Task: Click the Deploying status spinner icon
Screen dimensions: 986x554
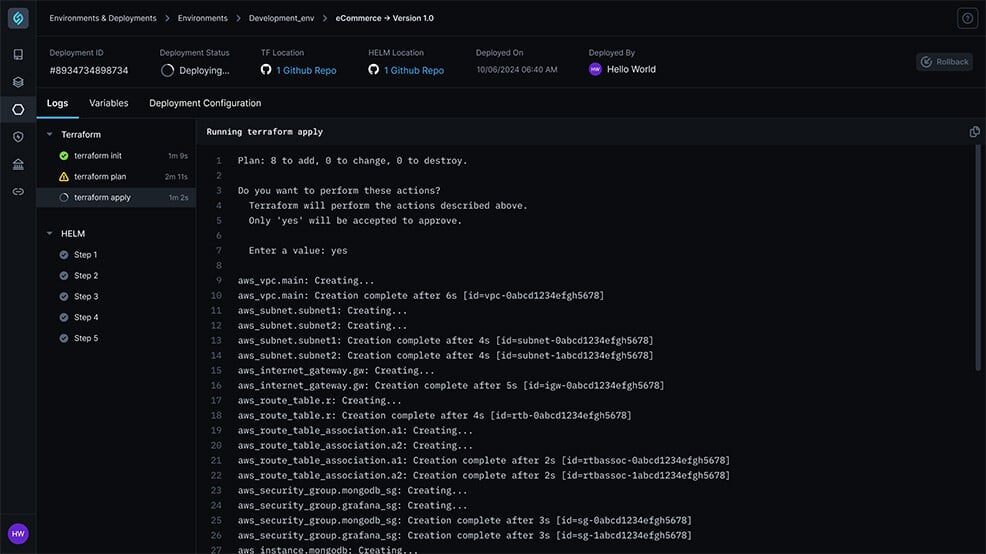Action: pos(167,70)
